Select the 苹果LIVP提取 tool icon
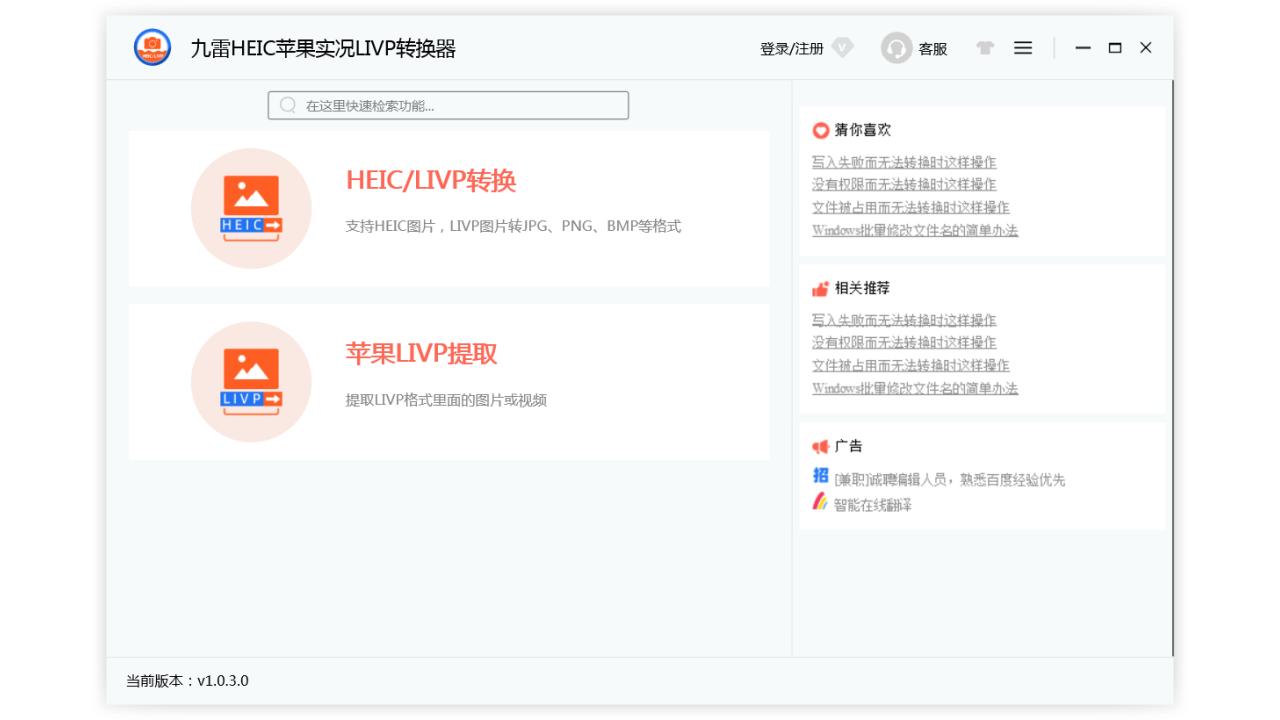The height and width of the screenshot is (720, 1280). pyautogui.click(x=251, y=381)
